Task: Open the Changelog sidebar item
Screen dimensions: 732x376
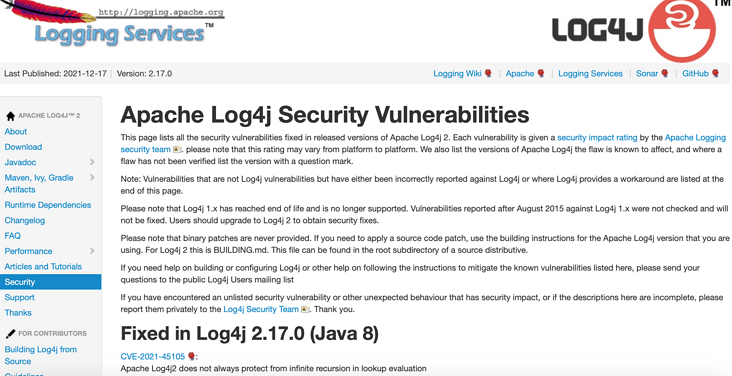Action: coord(25,220)
